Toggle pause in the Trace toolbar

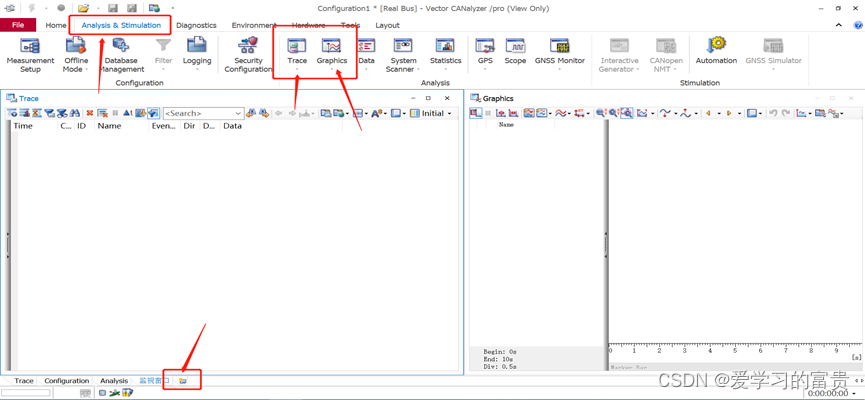click(x=115, y=113)
